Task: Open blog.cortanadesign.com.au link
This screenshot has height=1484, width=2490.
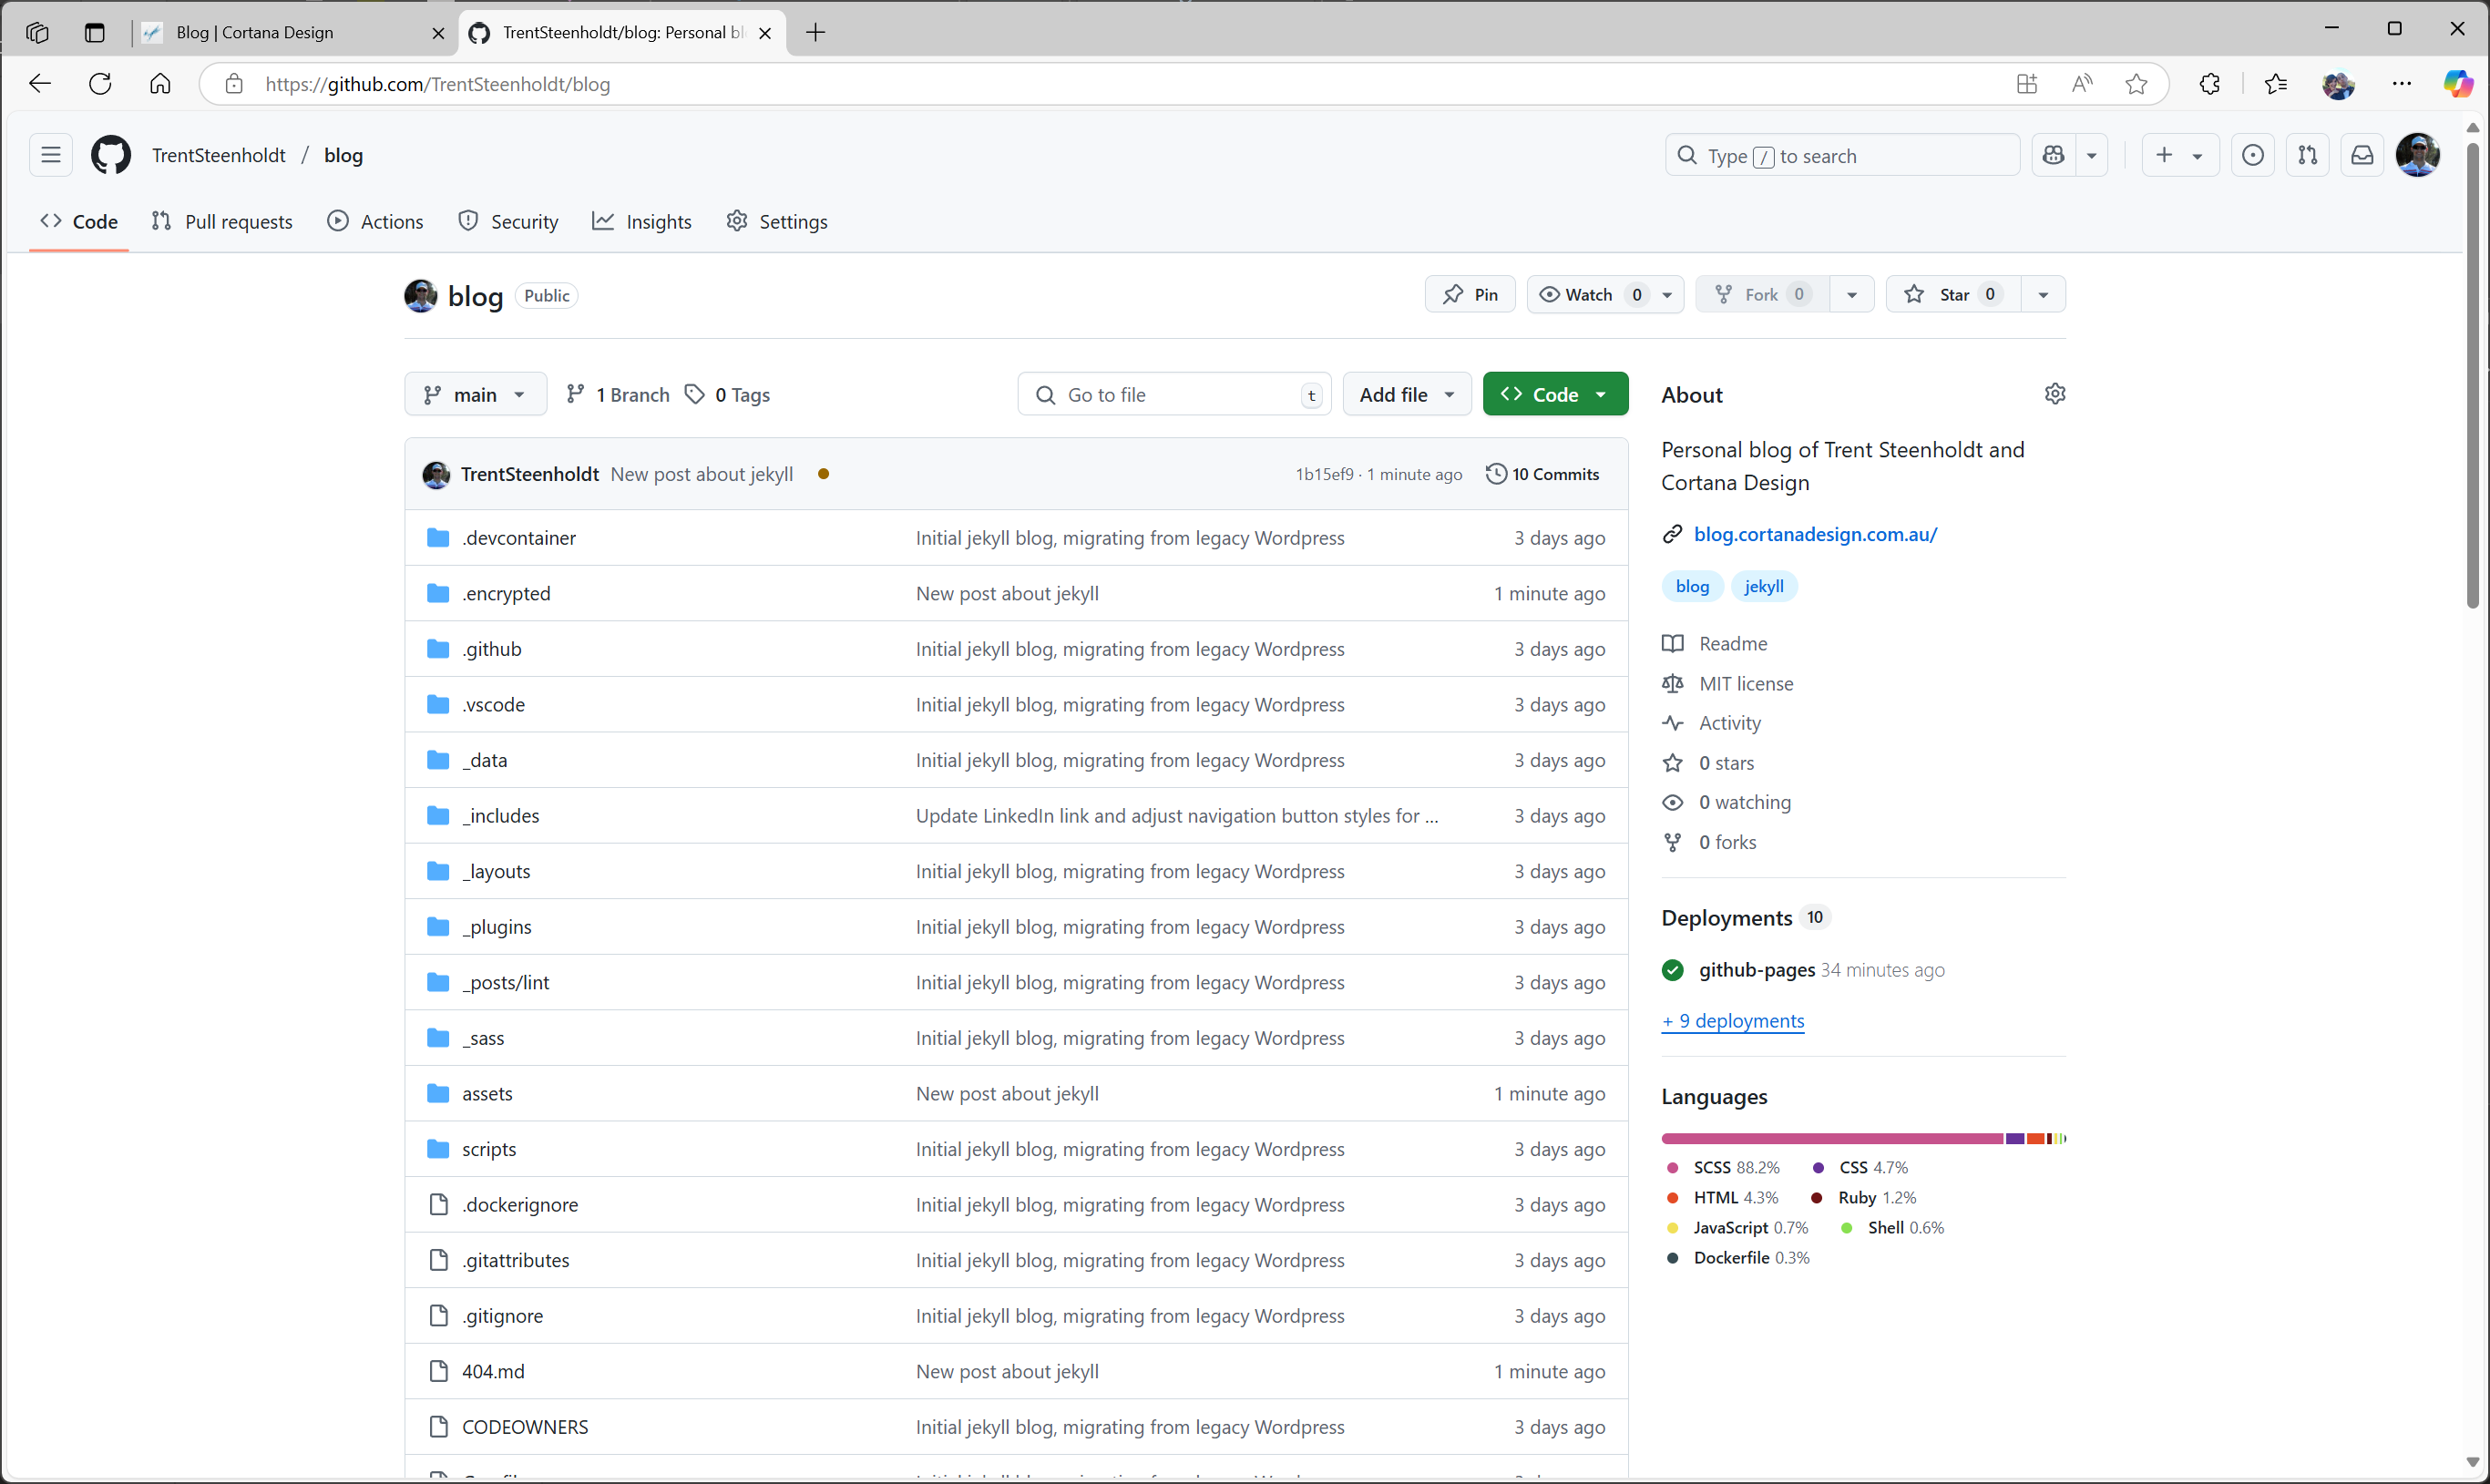Action: pos(1815,534)
